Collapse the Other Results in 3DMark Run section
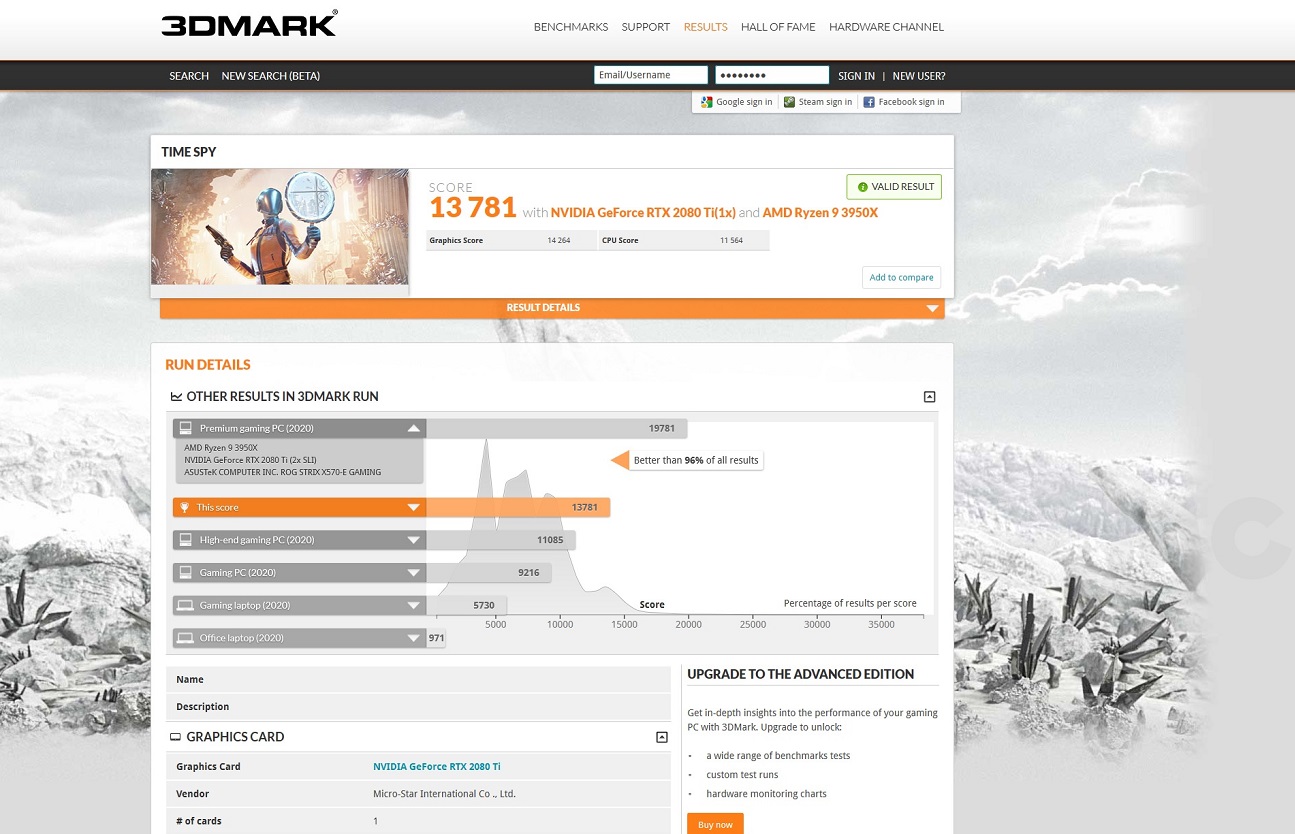Screen dimensions: 1295x834 [929, 397]
